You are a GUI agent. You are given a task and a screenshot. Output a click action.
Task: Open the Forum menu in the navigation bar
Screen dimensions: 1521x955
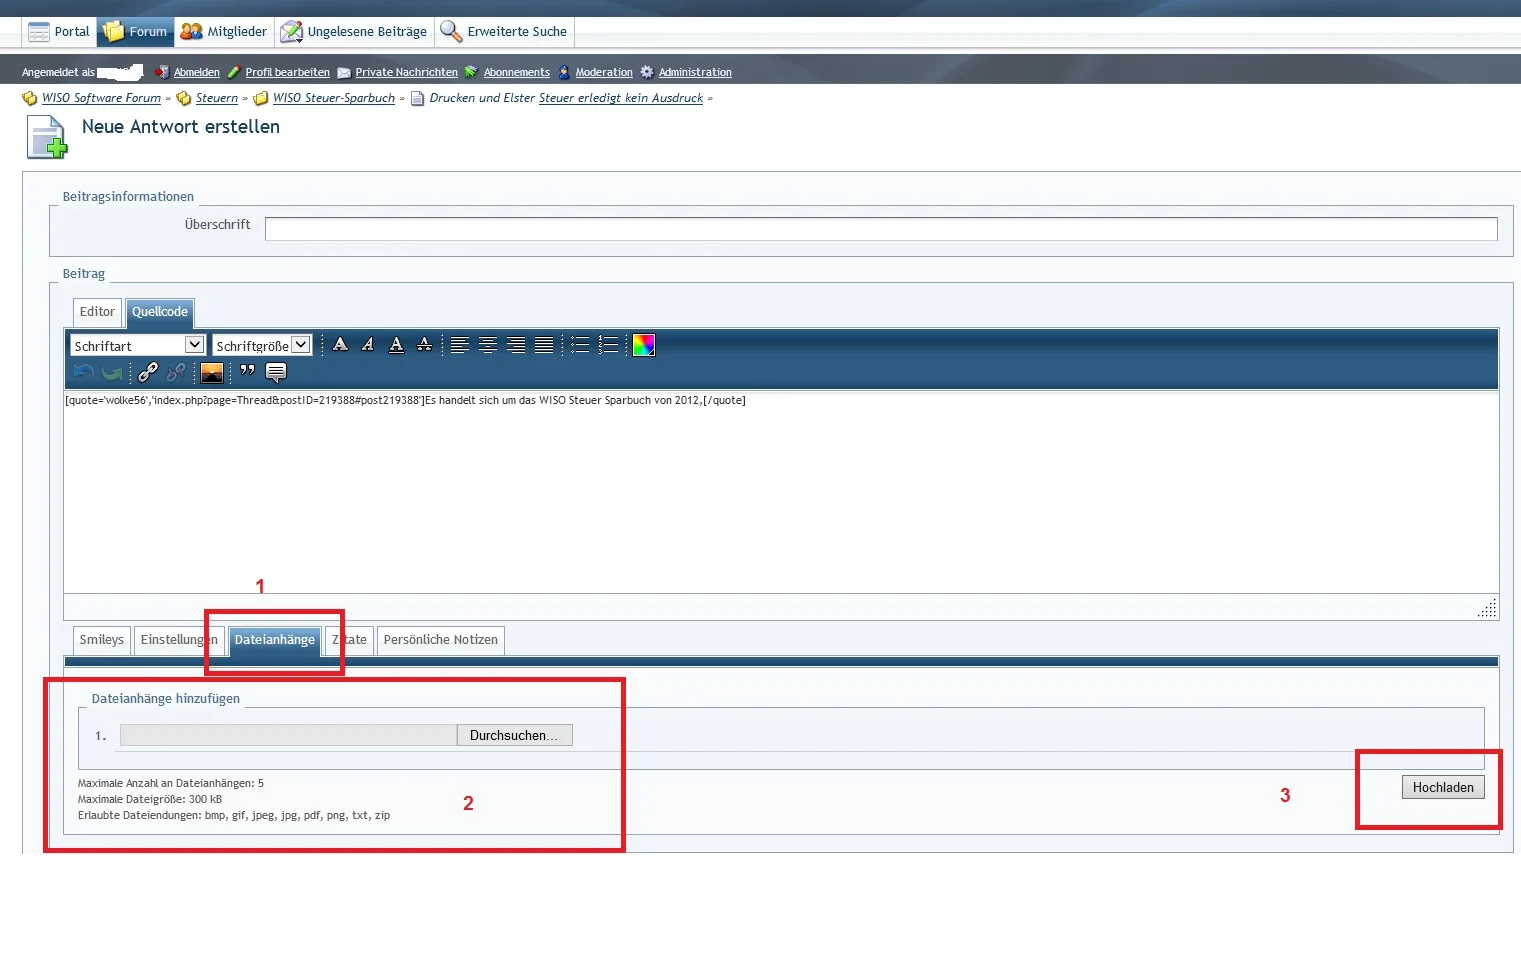click(136, 32)
